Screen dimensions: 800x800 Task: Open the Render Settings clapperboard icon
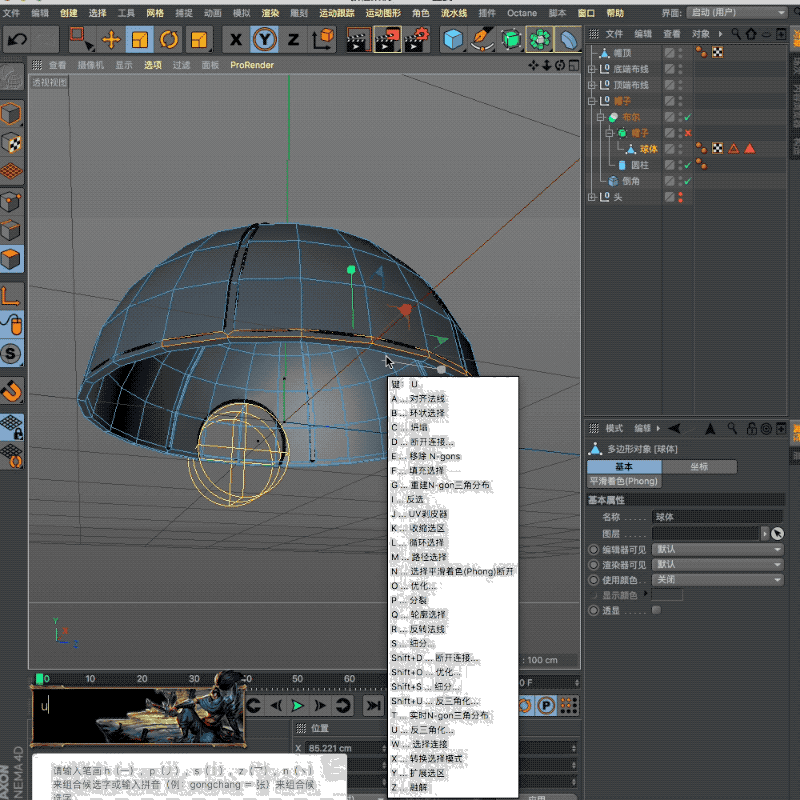415,40
